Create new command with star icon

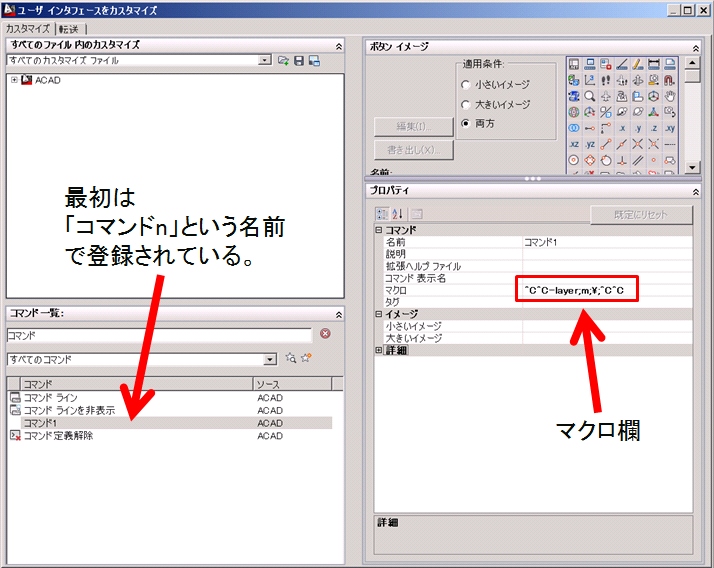(x=306, y=358)
